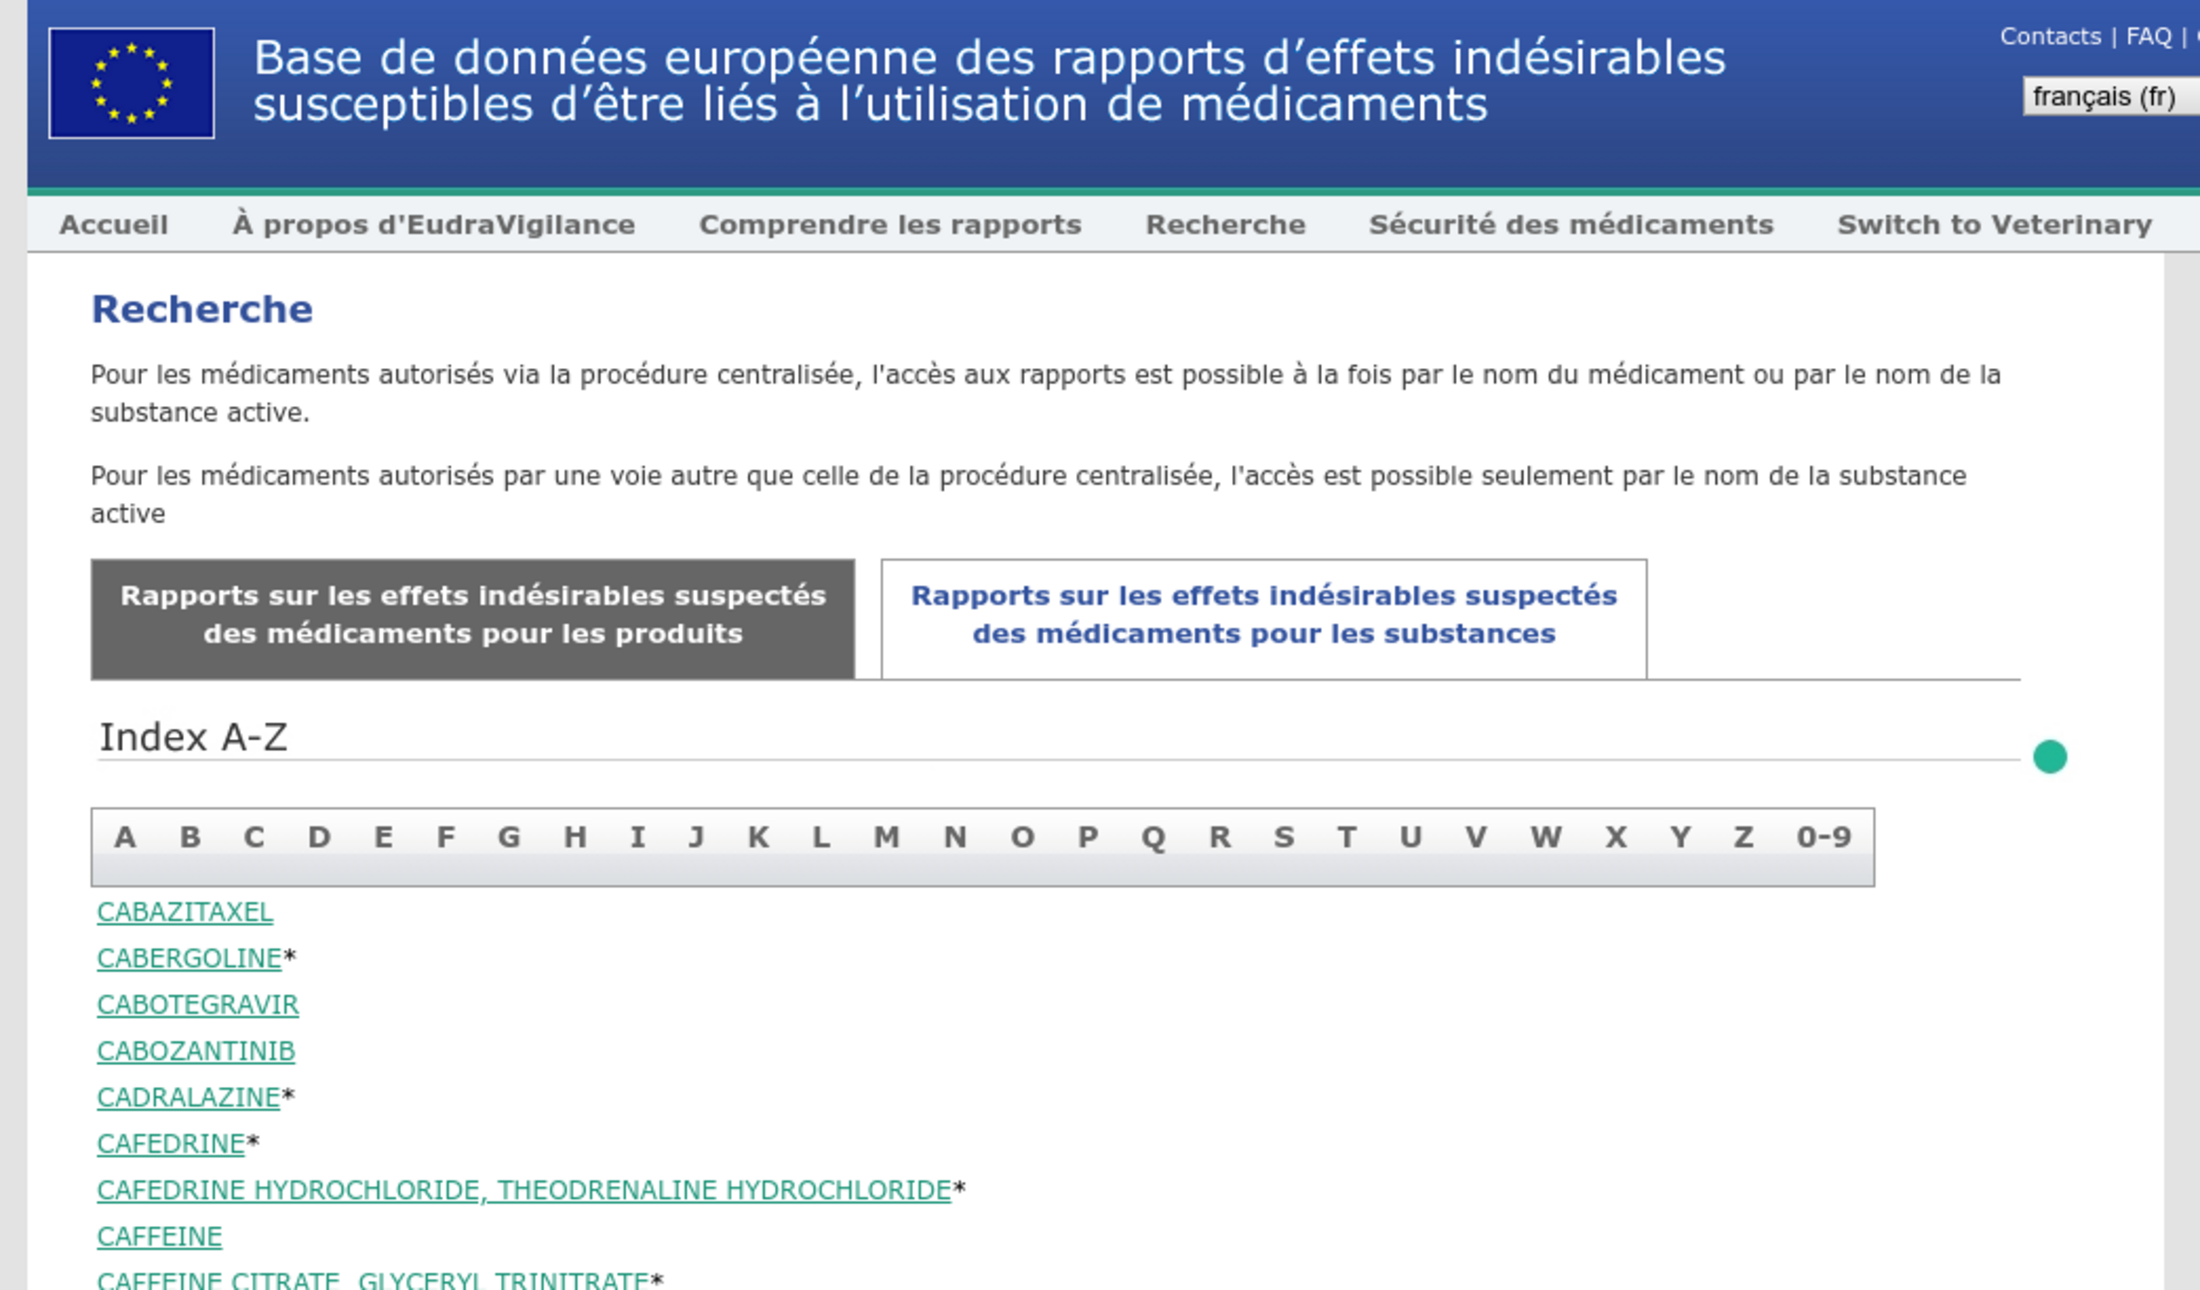
Task: Select letter K in the index
Action: coord(759,837)
